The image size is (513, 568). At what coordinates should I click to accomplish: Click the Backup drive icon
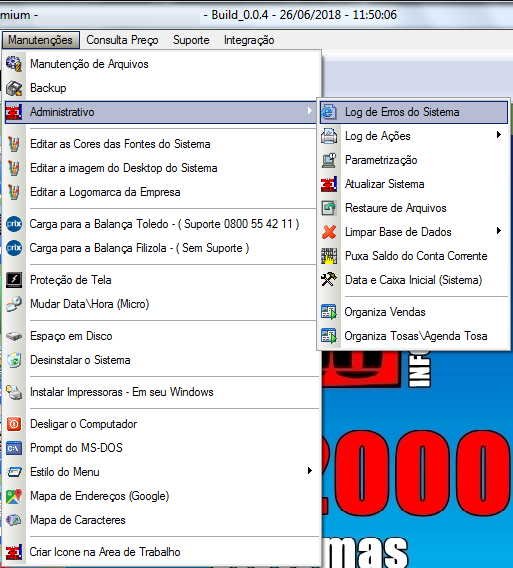click(x=14, y=88)
